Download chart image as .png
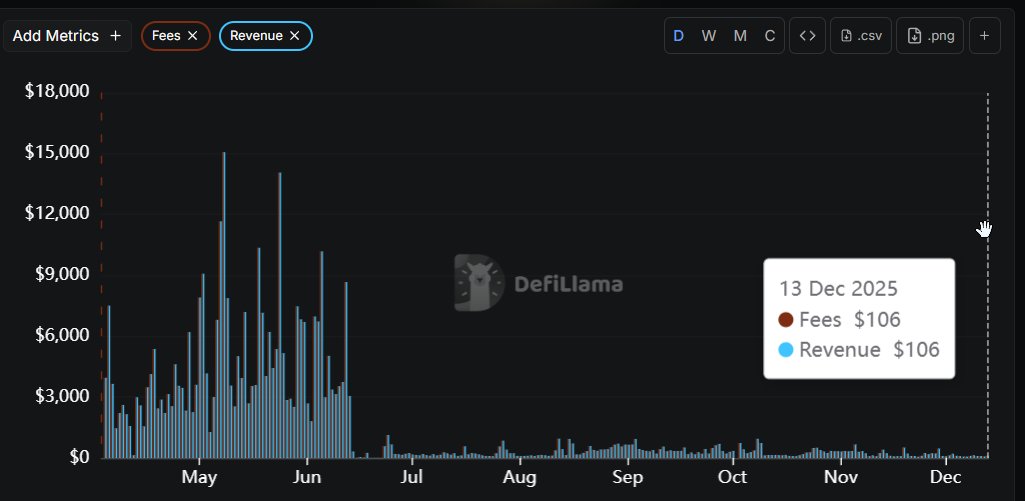 coord(929,36)
